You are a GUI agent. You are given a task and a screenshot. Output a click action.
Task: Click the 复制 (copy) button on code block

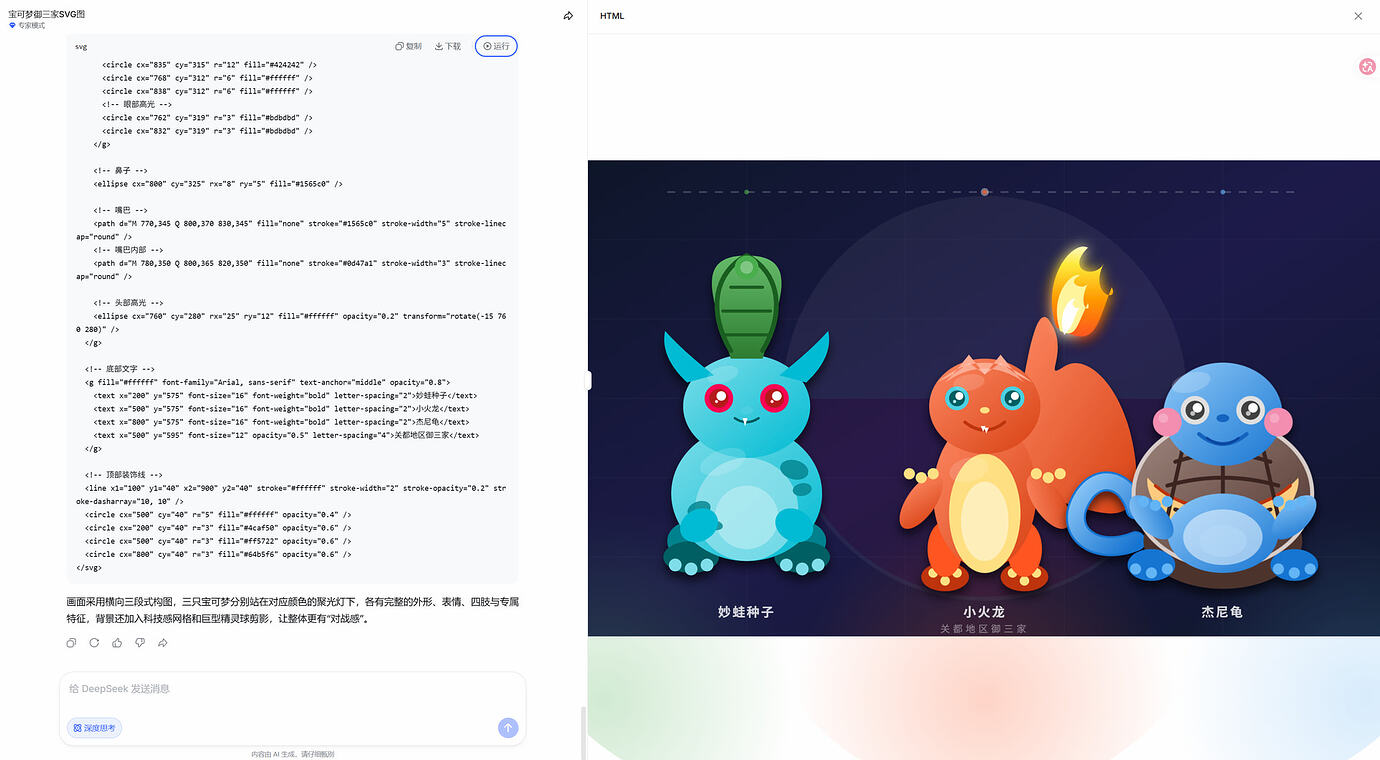[408, 46]
